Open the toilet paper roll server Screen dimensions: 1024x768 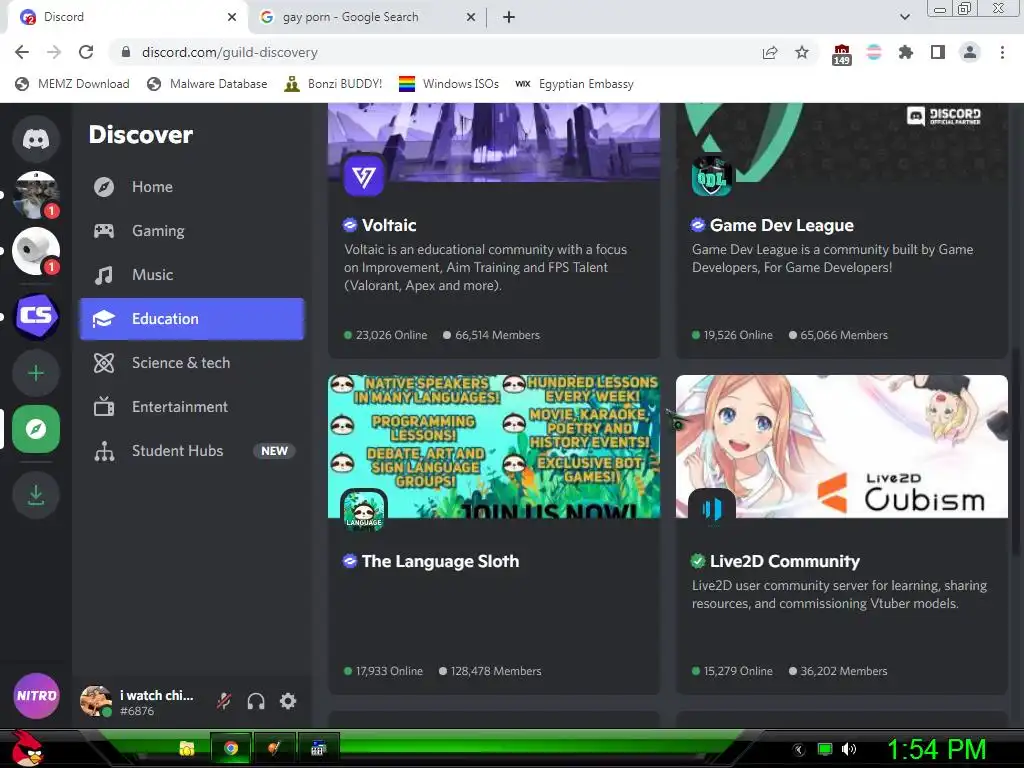point(36,251)
